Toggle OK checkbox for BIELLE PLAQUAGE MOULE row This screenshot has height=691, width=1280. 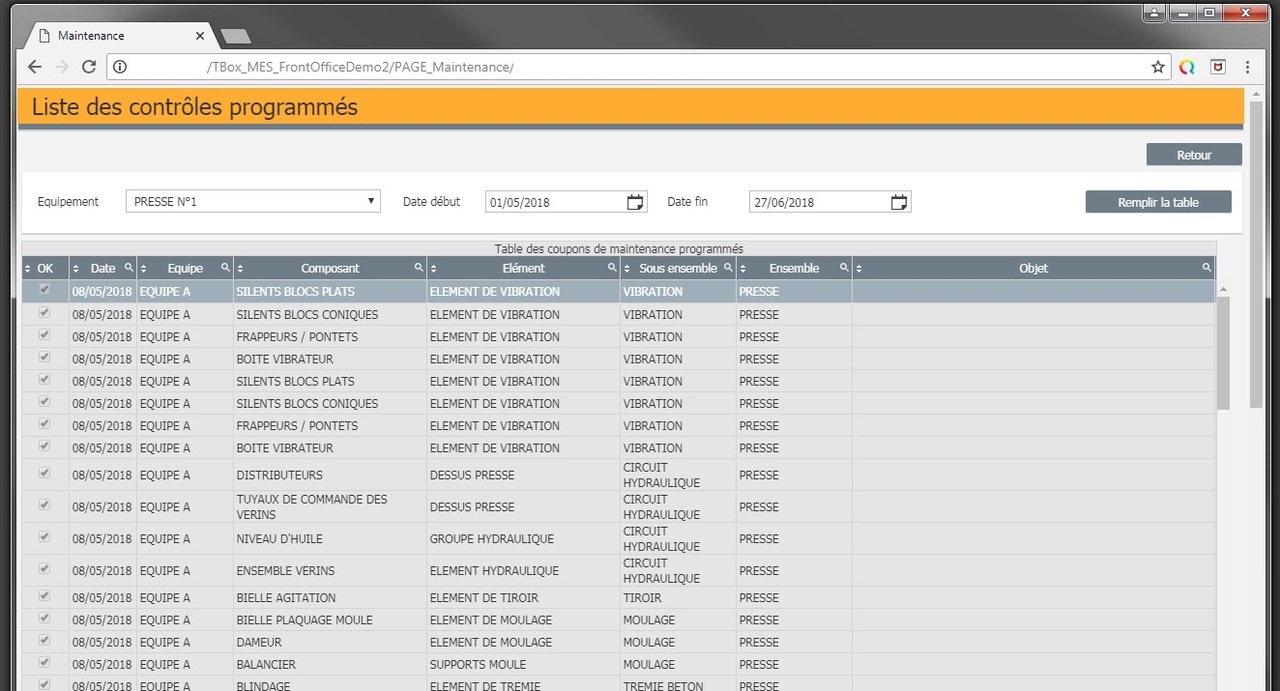coord(44,618)
